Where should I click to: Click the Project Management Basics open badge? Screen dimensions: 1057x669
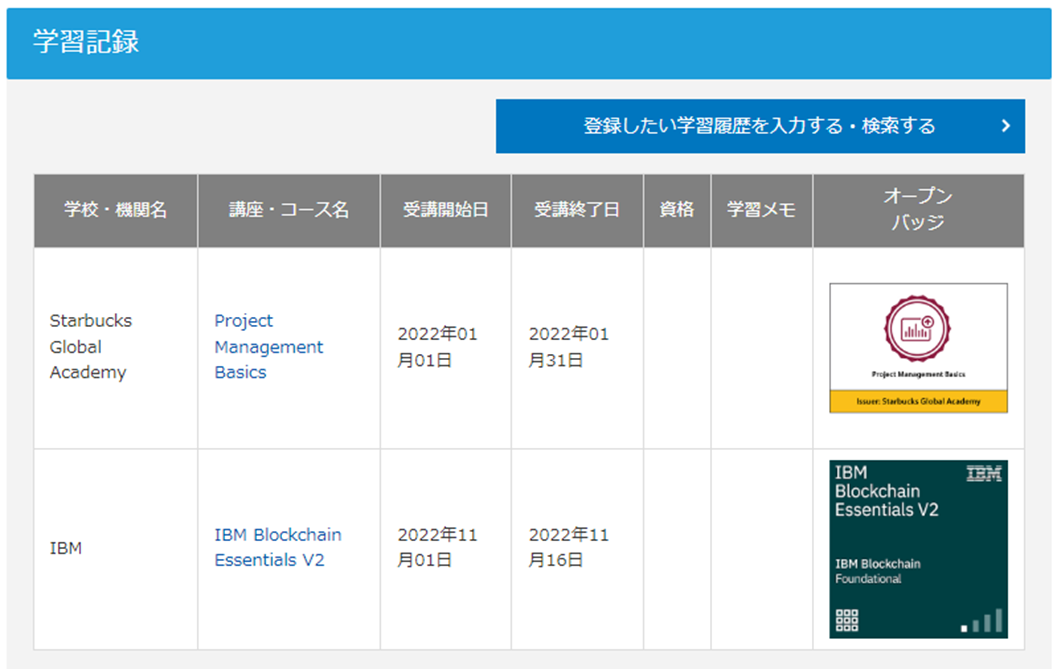(x=918, y=348)
